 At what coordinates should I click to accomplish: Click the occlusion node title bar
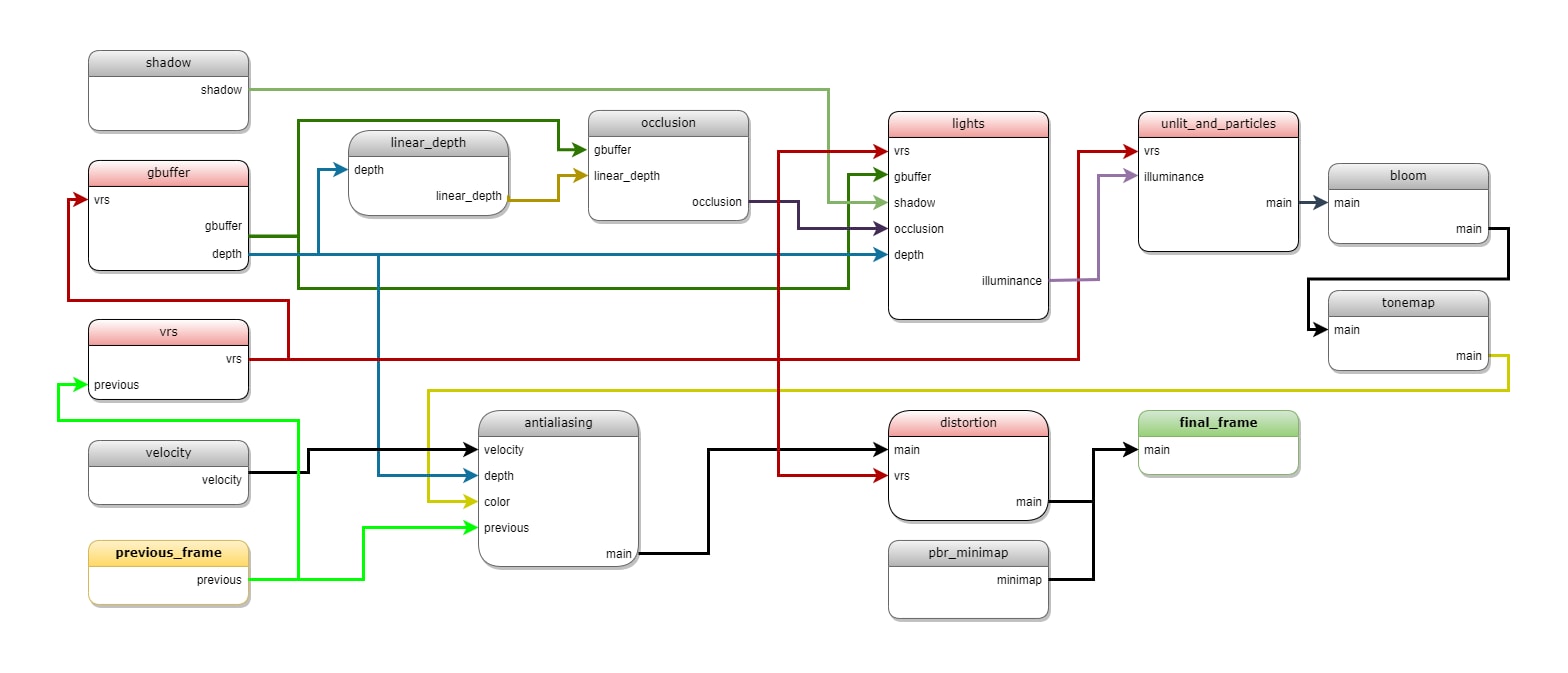668,123
